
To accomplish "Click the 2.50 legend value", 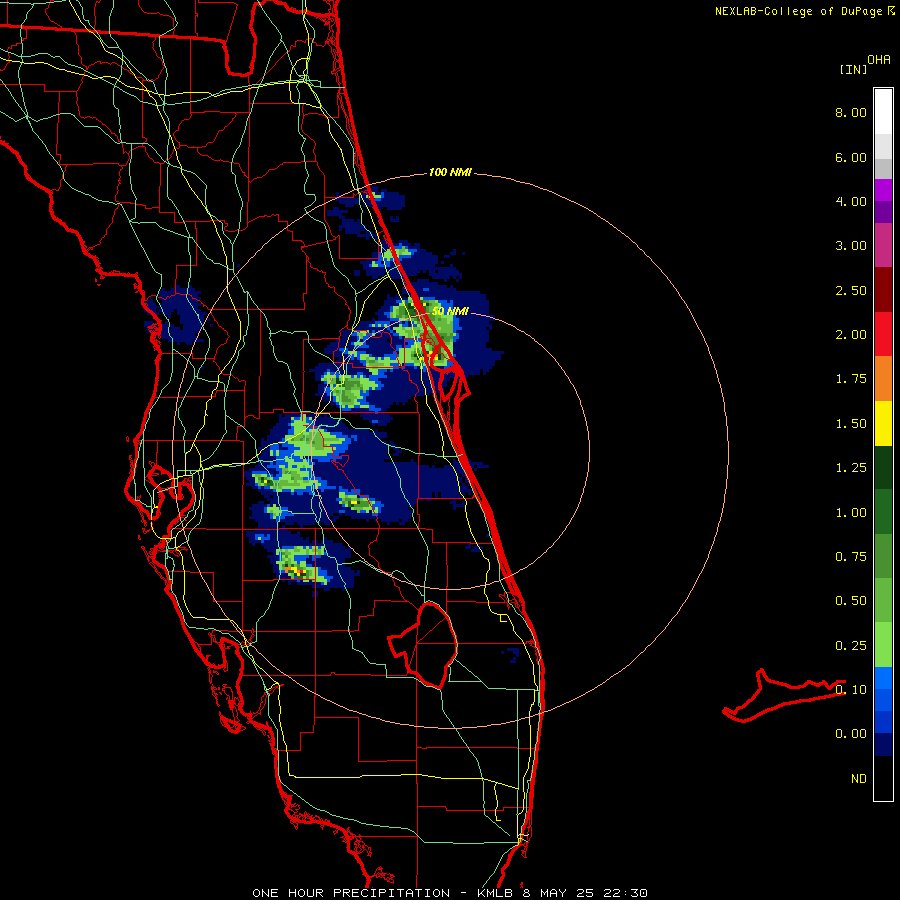I will [851, 290].
